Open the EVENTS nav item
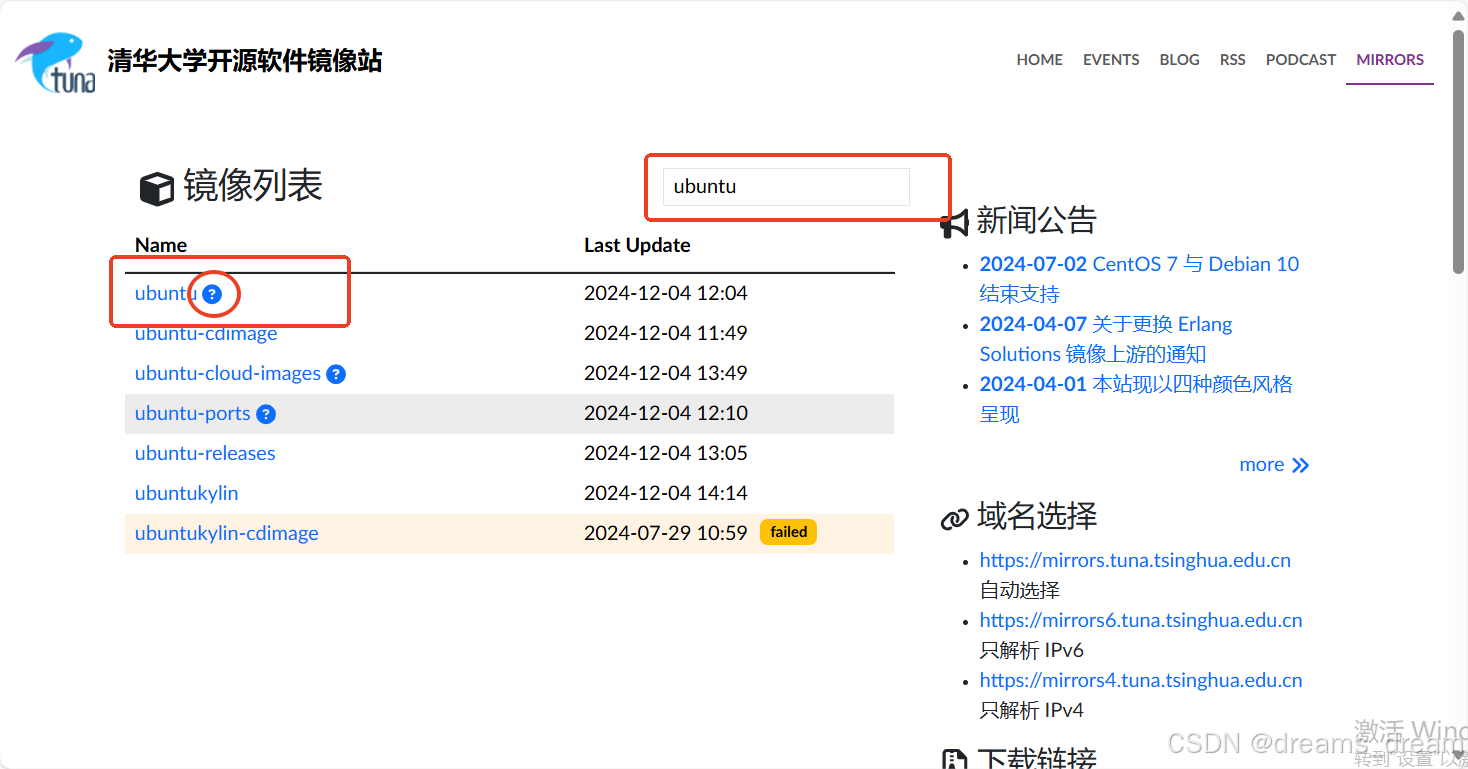The height and width of the screenshot is (769, 1468). tap(1111, 59)
